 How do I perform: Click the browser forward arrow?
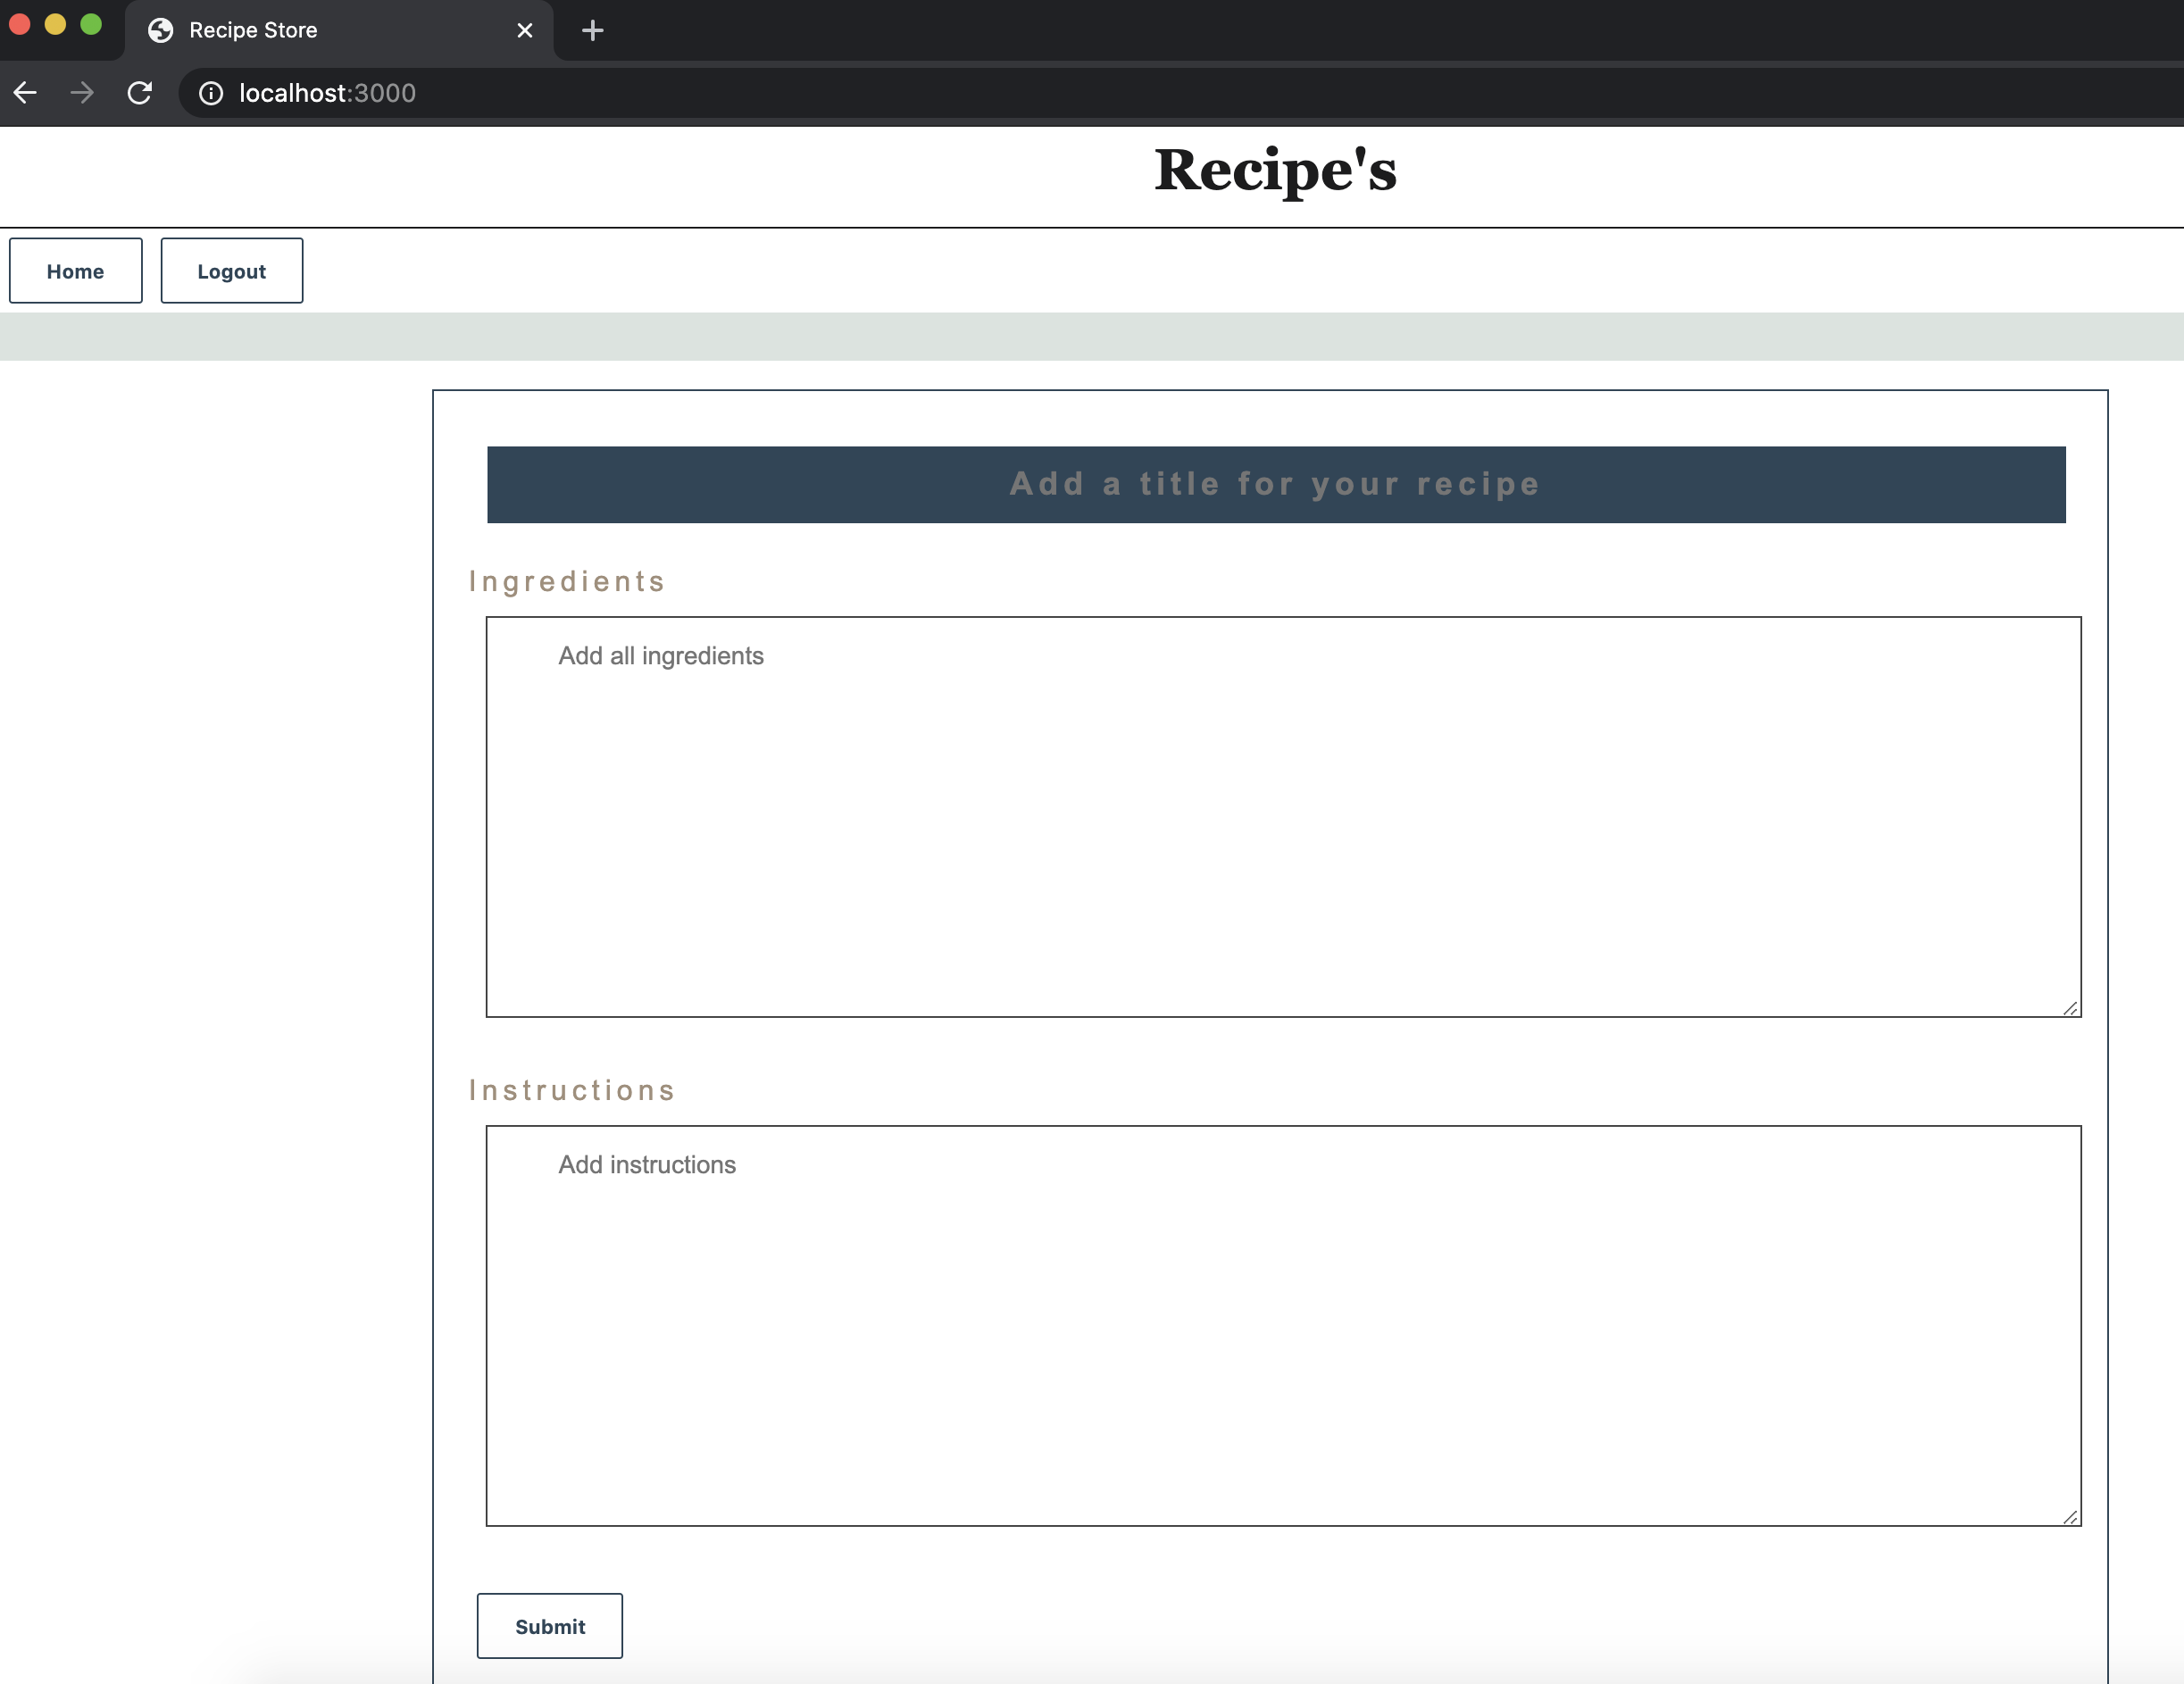click(82, 93)
